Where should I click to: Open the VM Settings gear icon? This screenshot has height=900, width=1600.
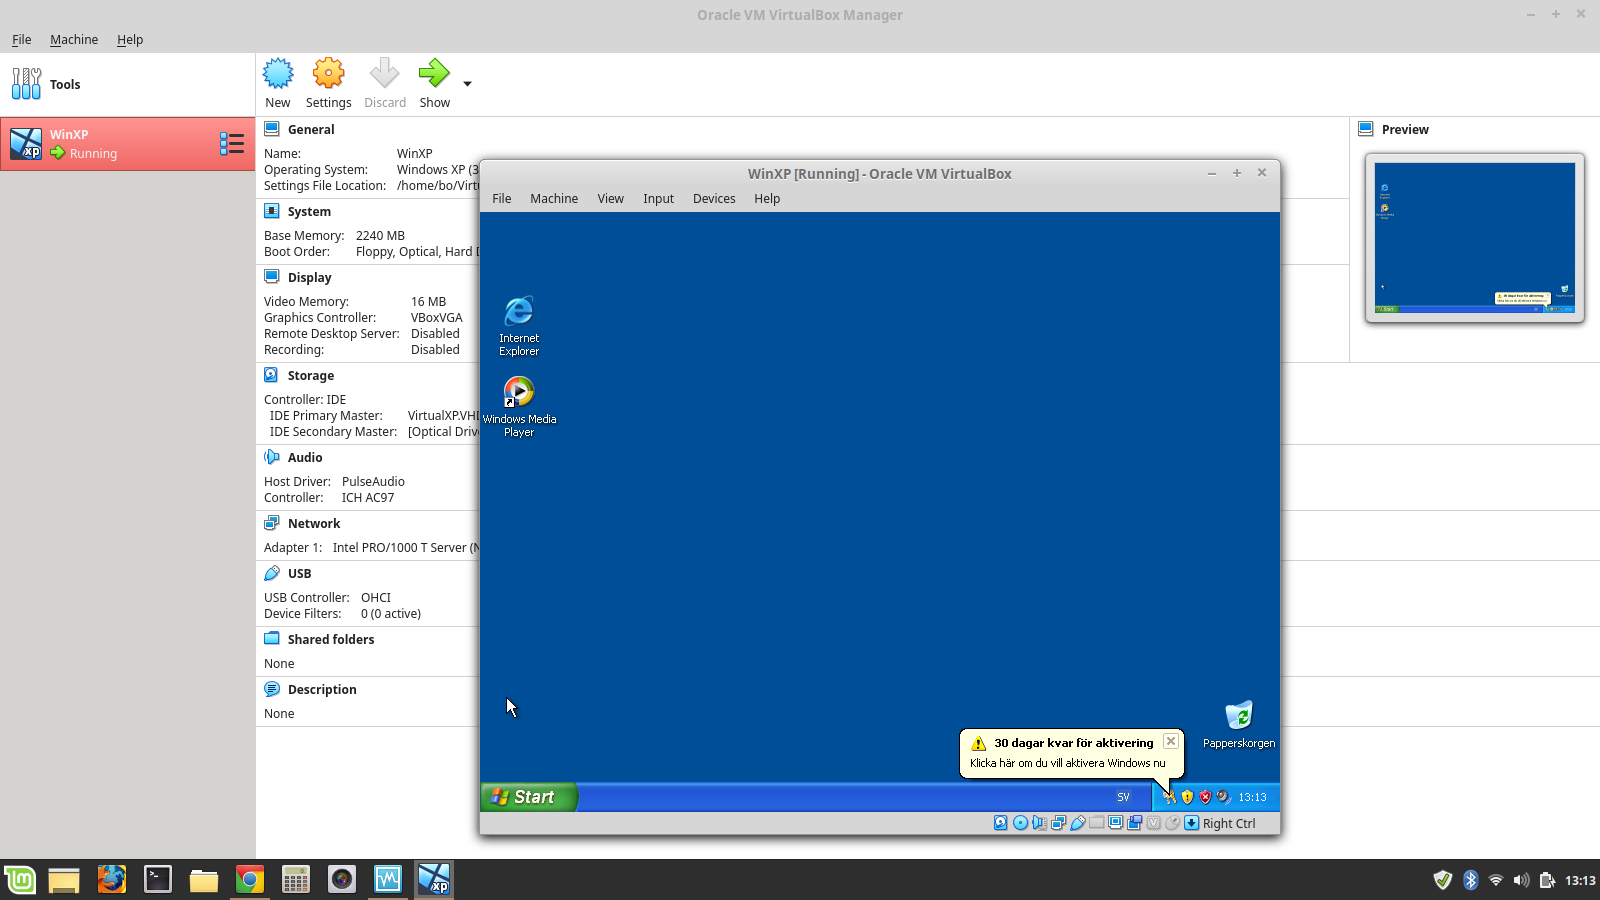(x=328, y=74)
